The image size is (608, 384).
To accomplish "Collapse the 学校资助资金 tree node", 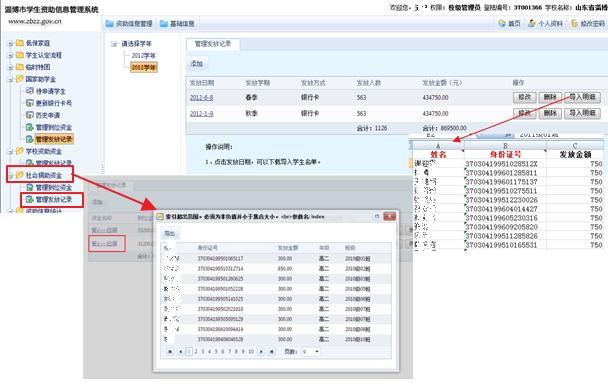I will pyautogui.click(x=10, y=151).
